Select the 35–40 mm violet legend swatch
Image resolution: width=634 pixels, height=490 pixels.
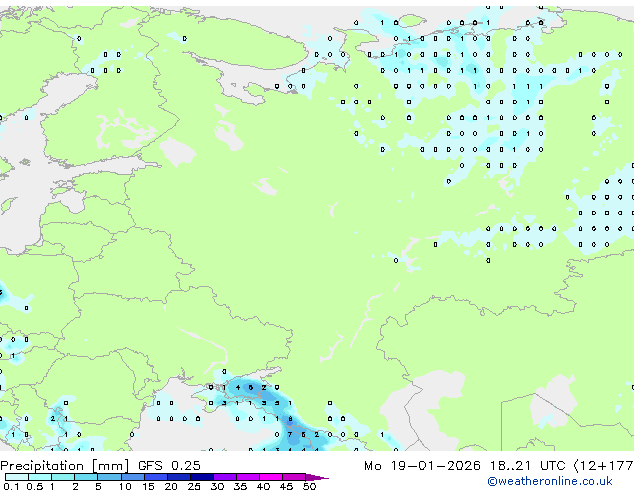point(247,477)
